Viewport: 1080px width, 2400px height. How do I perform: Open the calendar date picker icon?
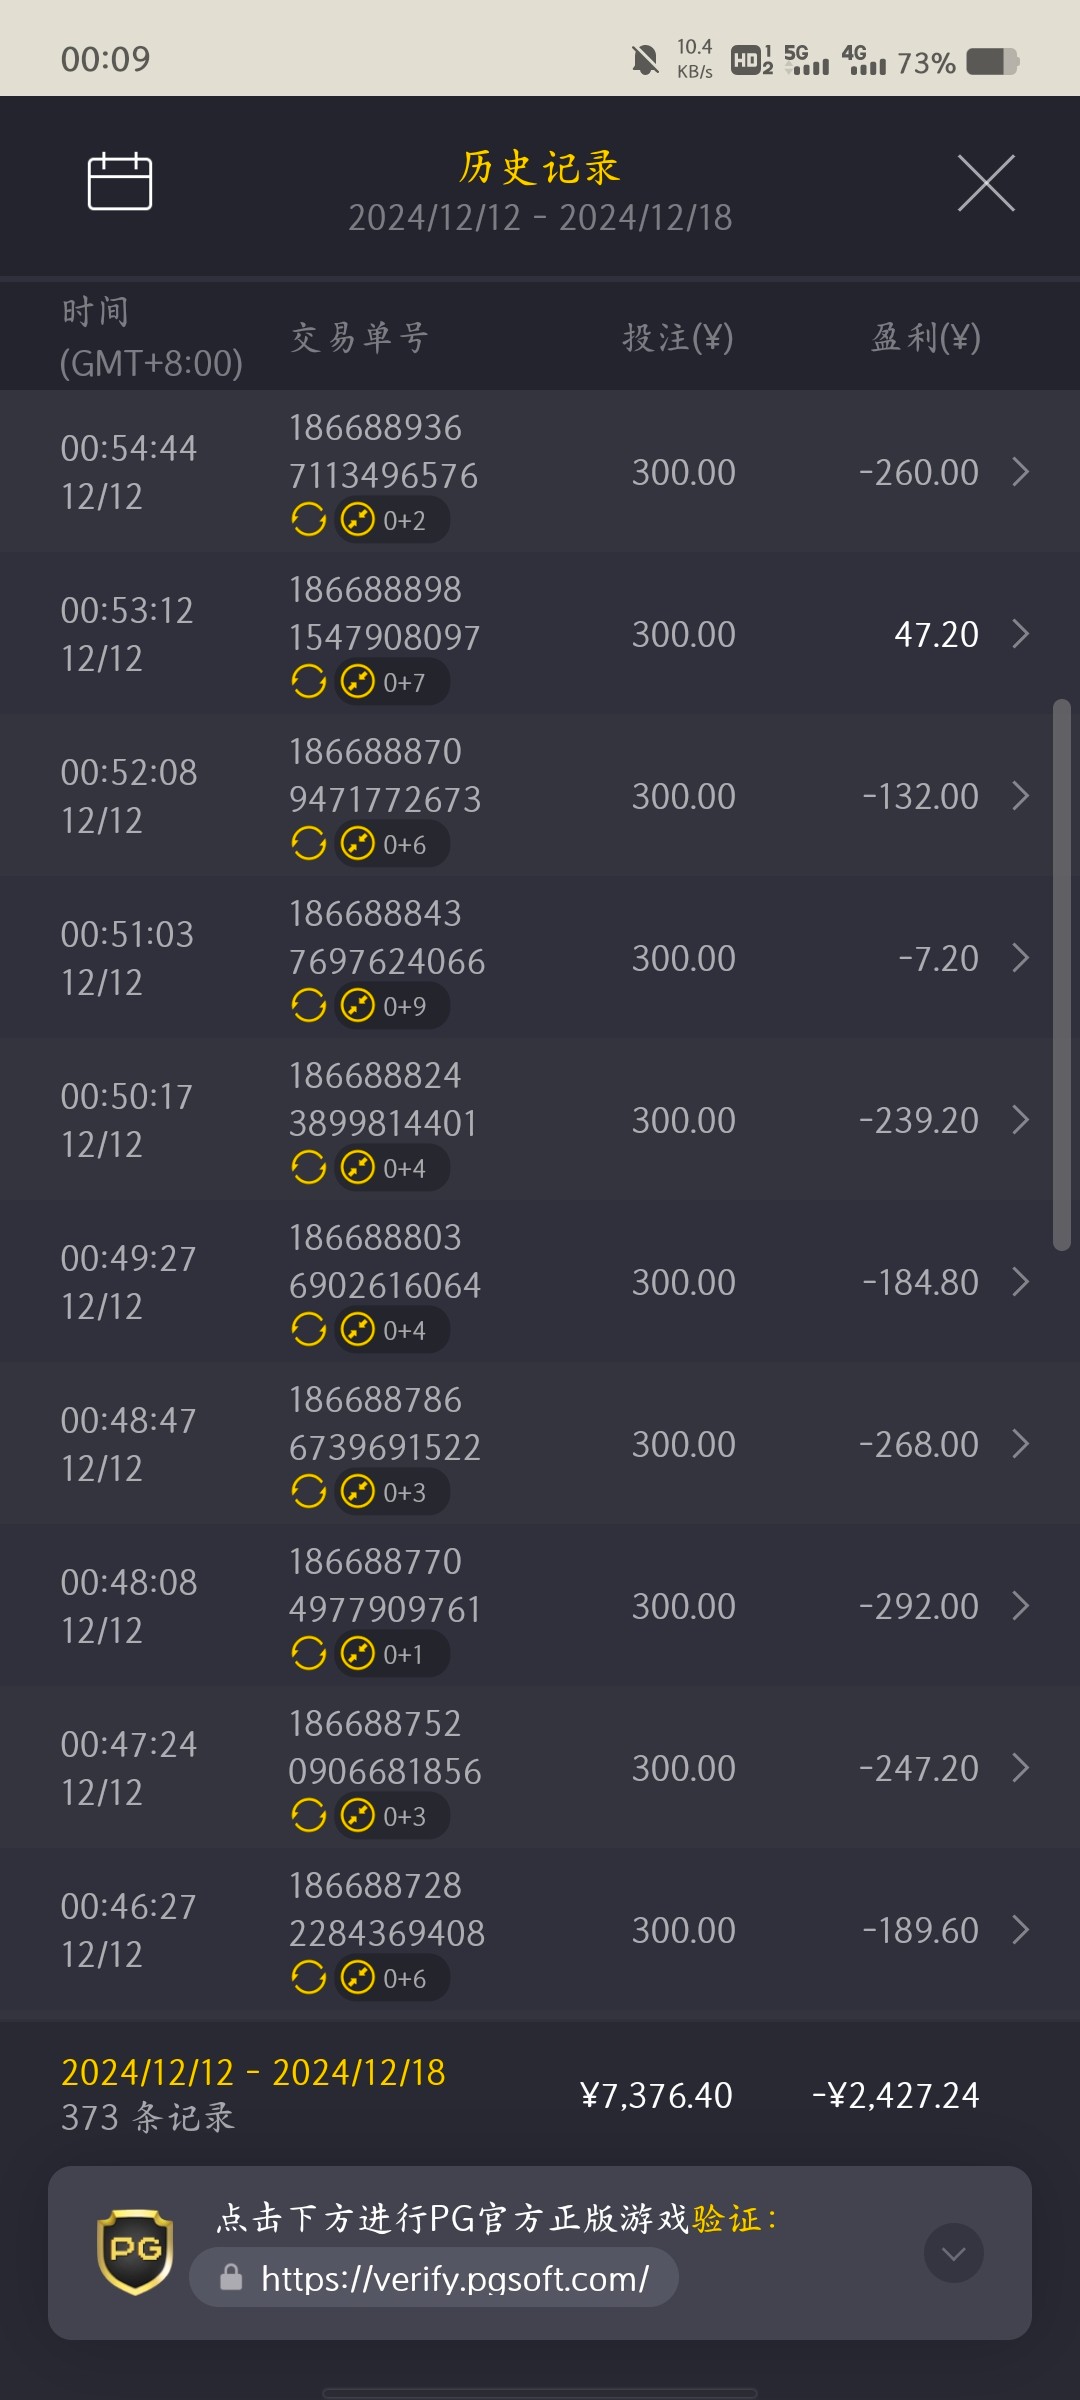[x=120, y=182]
